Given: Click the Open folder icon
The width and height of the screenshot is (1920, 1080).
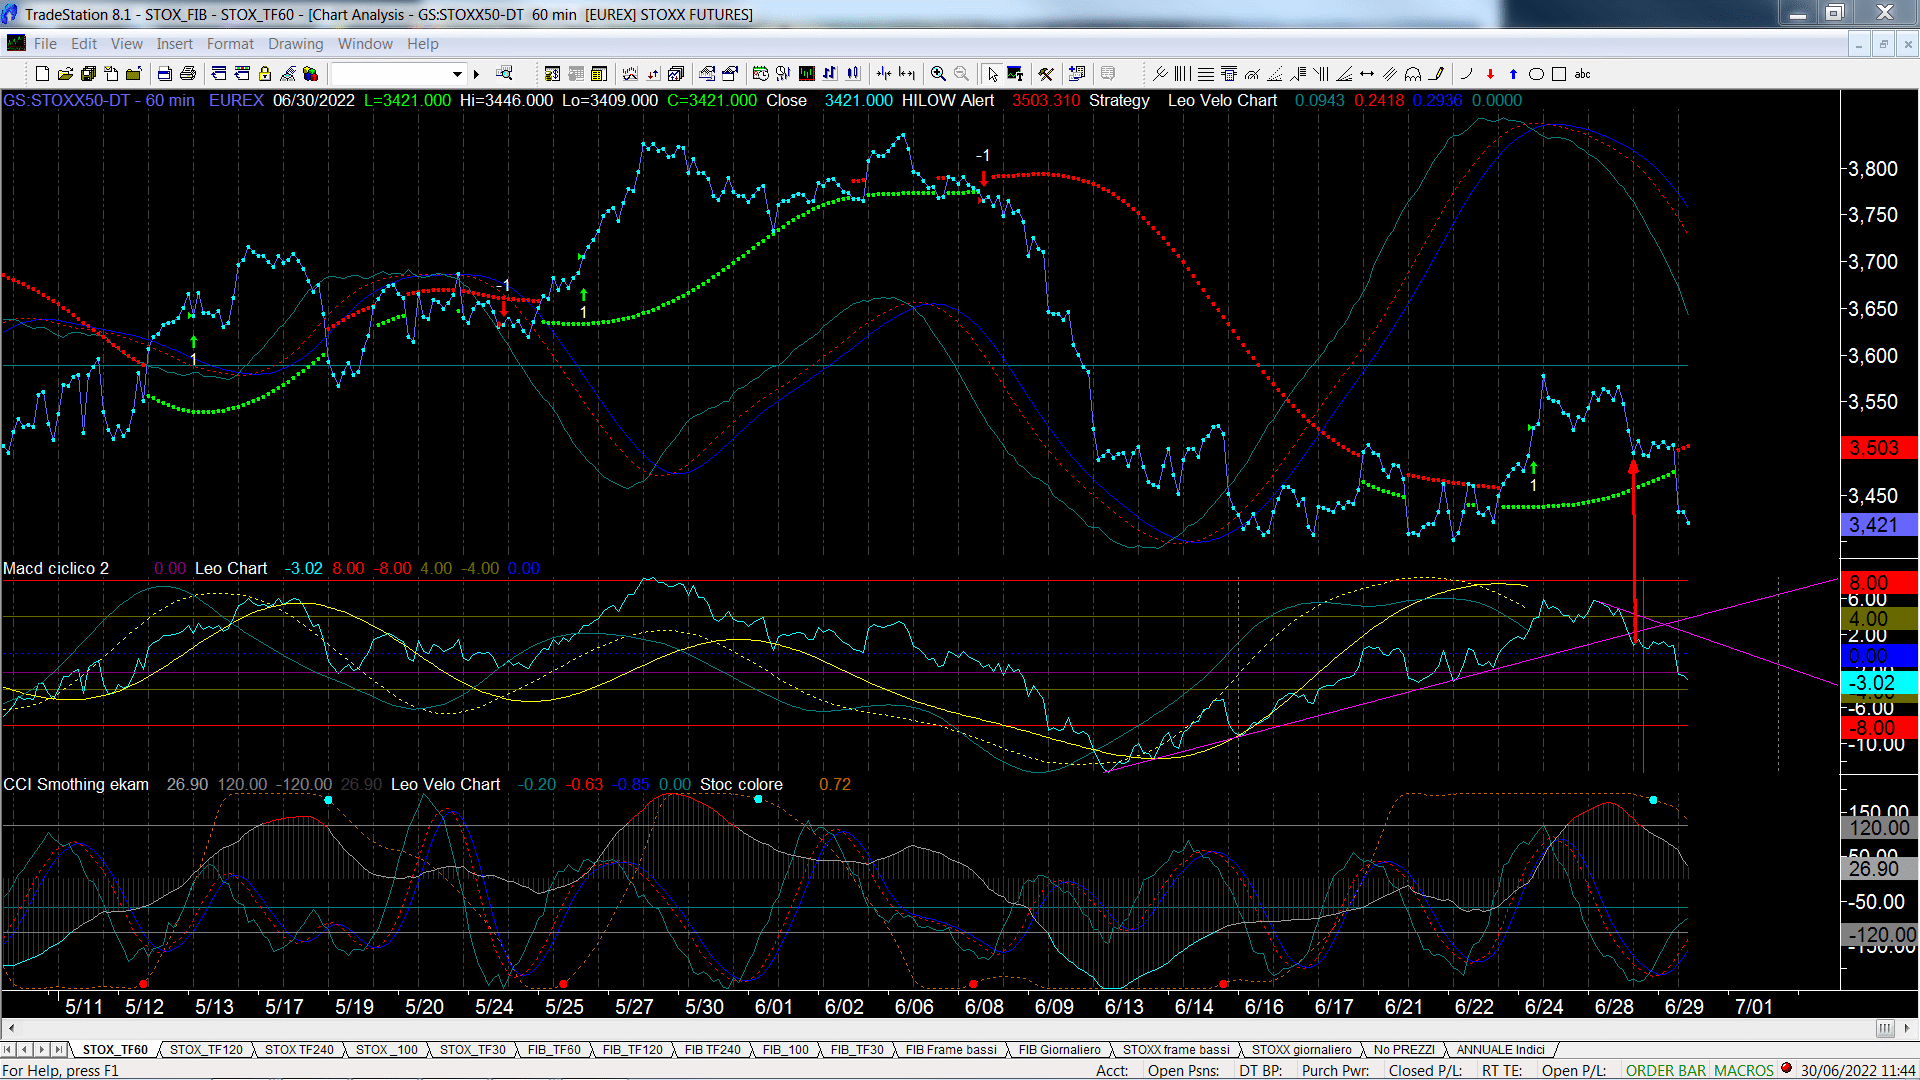Looking at the screenshot, I should (x=65, y=74).
